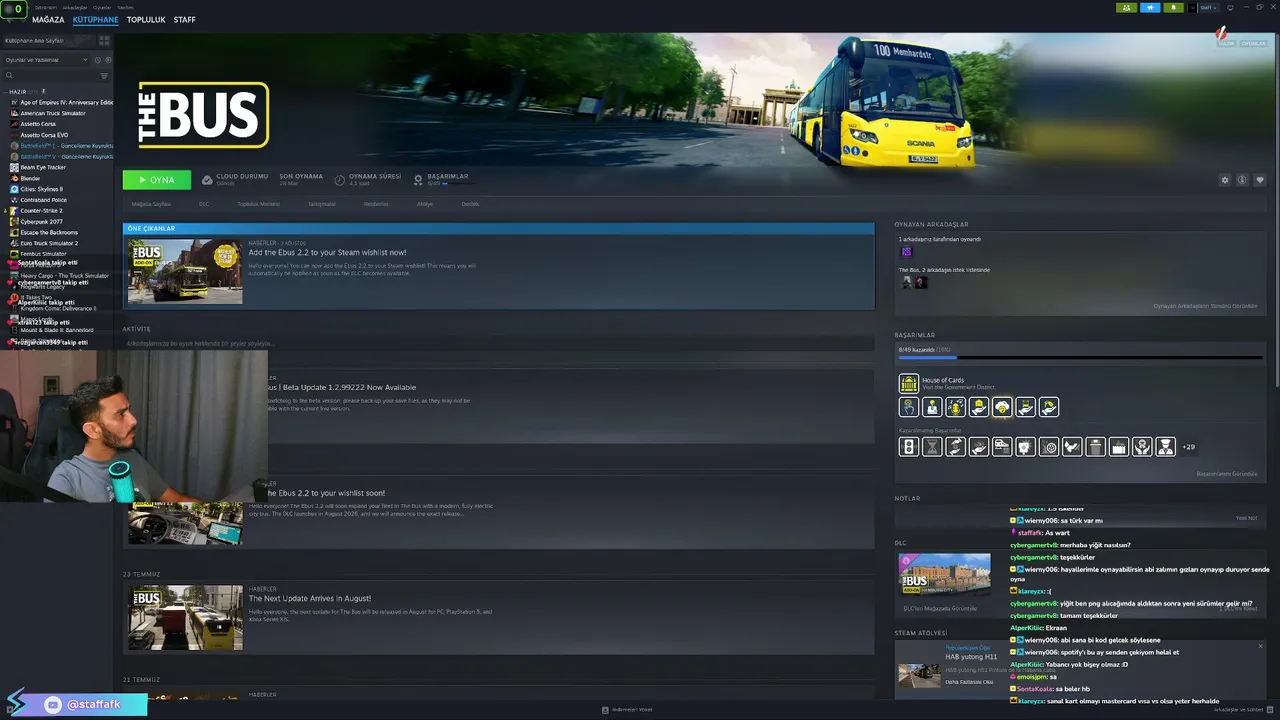The width and height of the screenshot is (1280, 720).
Task: Click the achievements trophy icon in header
Action: 418,180
